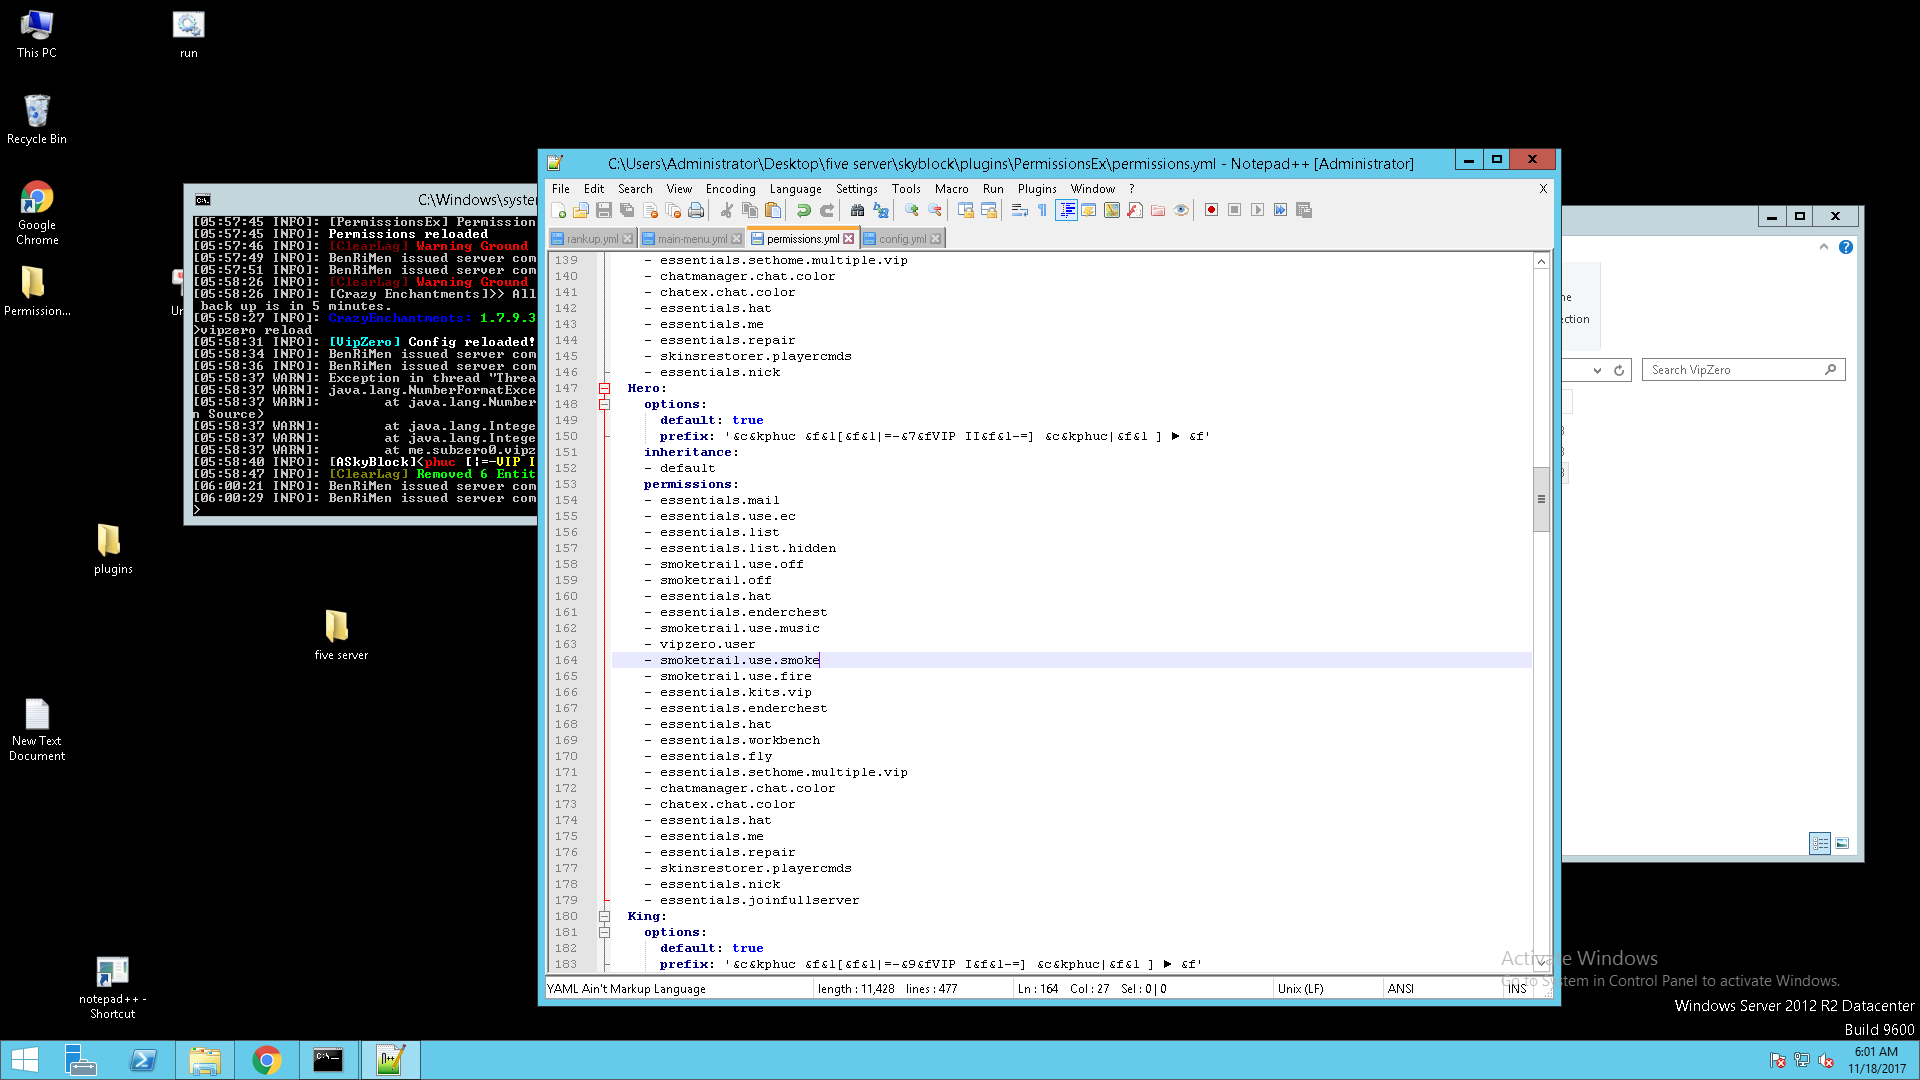Click the Cut scissors toolbar icon

pos(727,210)
